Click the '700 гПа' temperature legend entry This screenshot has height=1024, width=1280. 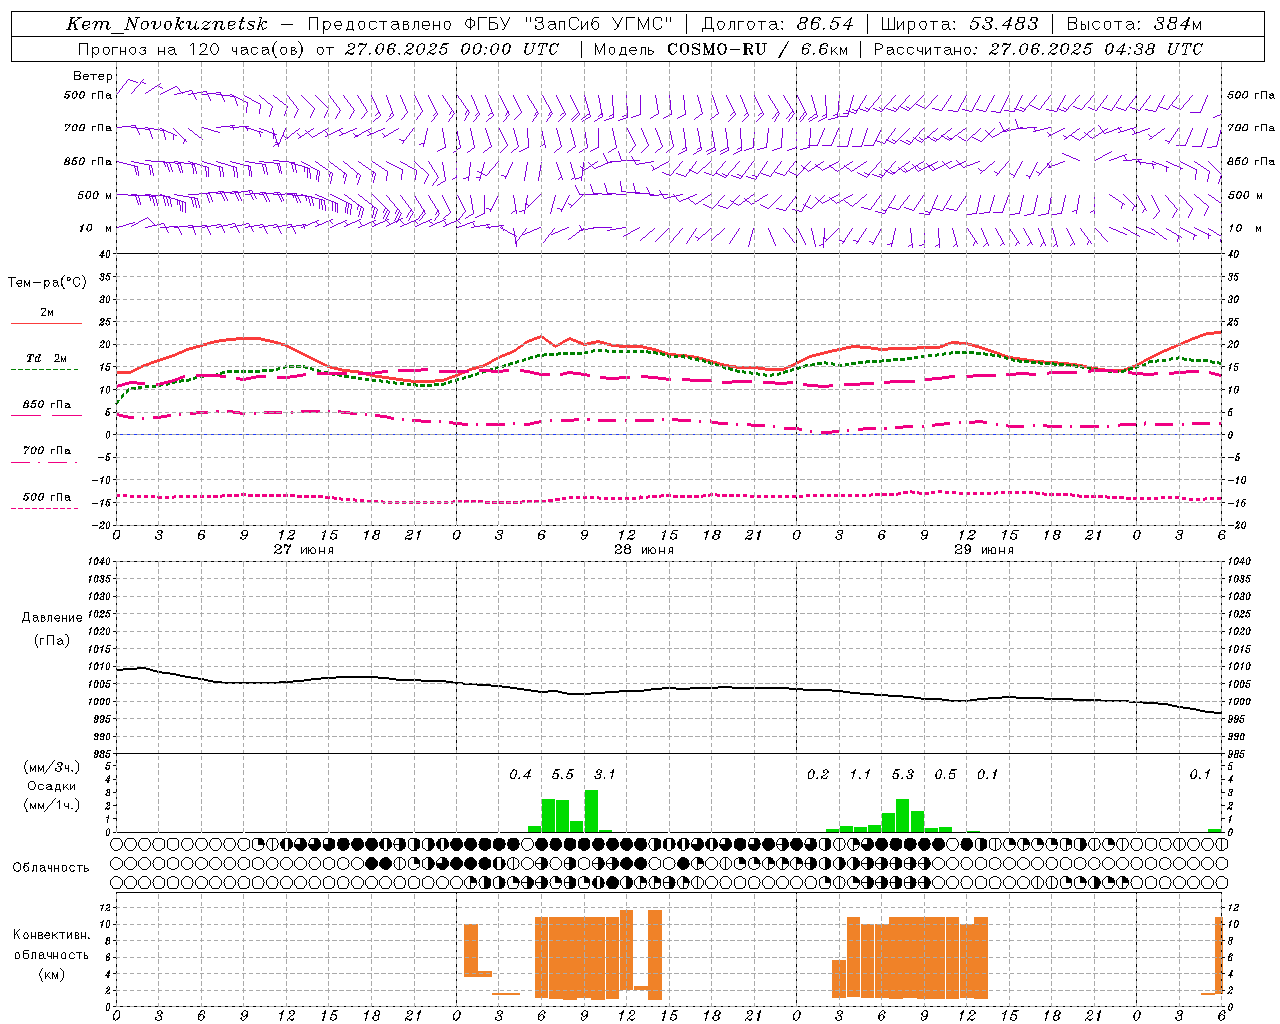pos(47,450)
